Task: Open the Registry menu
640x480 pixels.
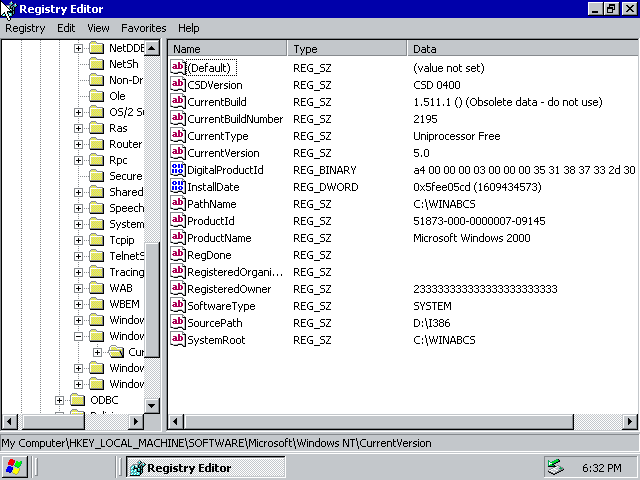Action: 25,28
